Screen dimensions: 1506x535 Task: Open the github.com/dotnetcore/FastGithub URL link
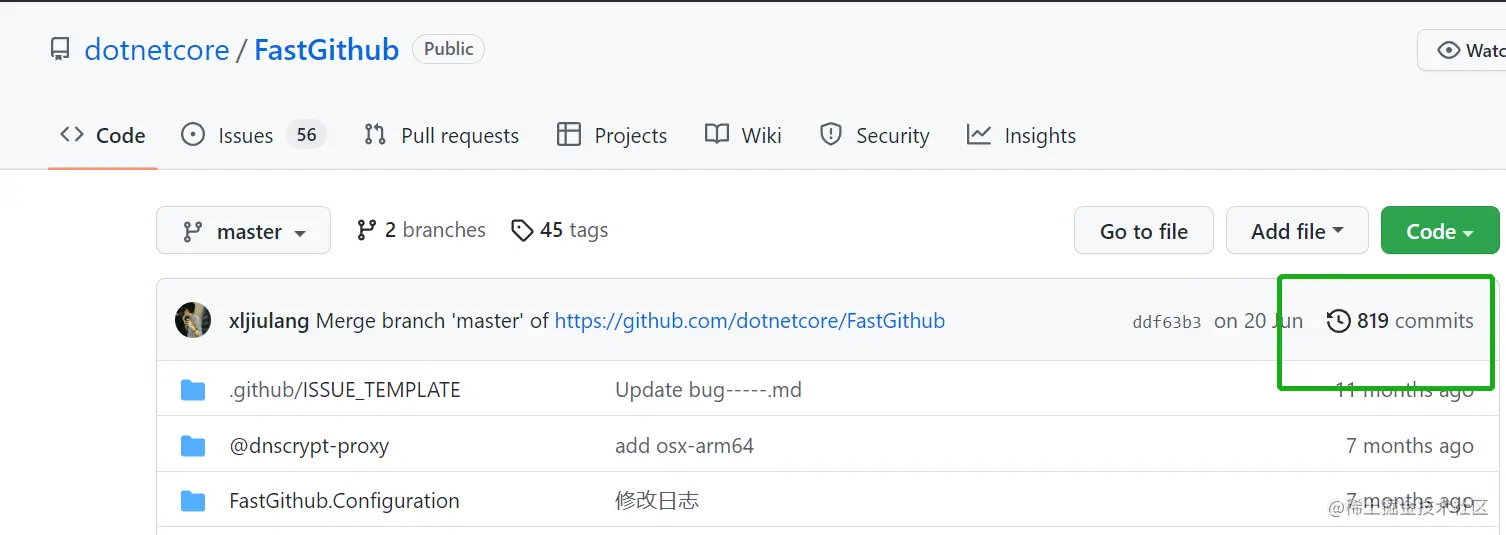click(x=750, y=321)
